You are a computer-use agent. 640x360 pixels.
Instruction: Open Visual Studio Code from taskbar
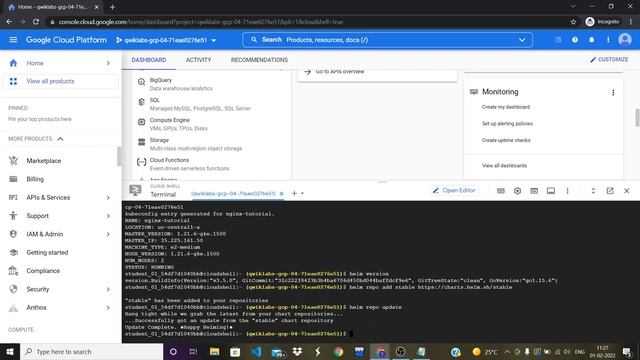point(256,351)
